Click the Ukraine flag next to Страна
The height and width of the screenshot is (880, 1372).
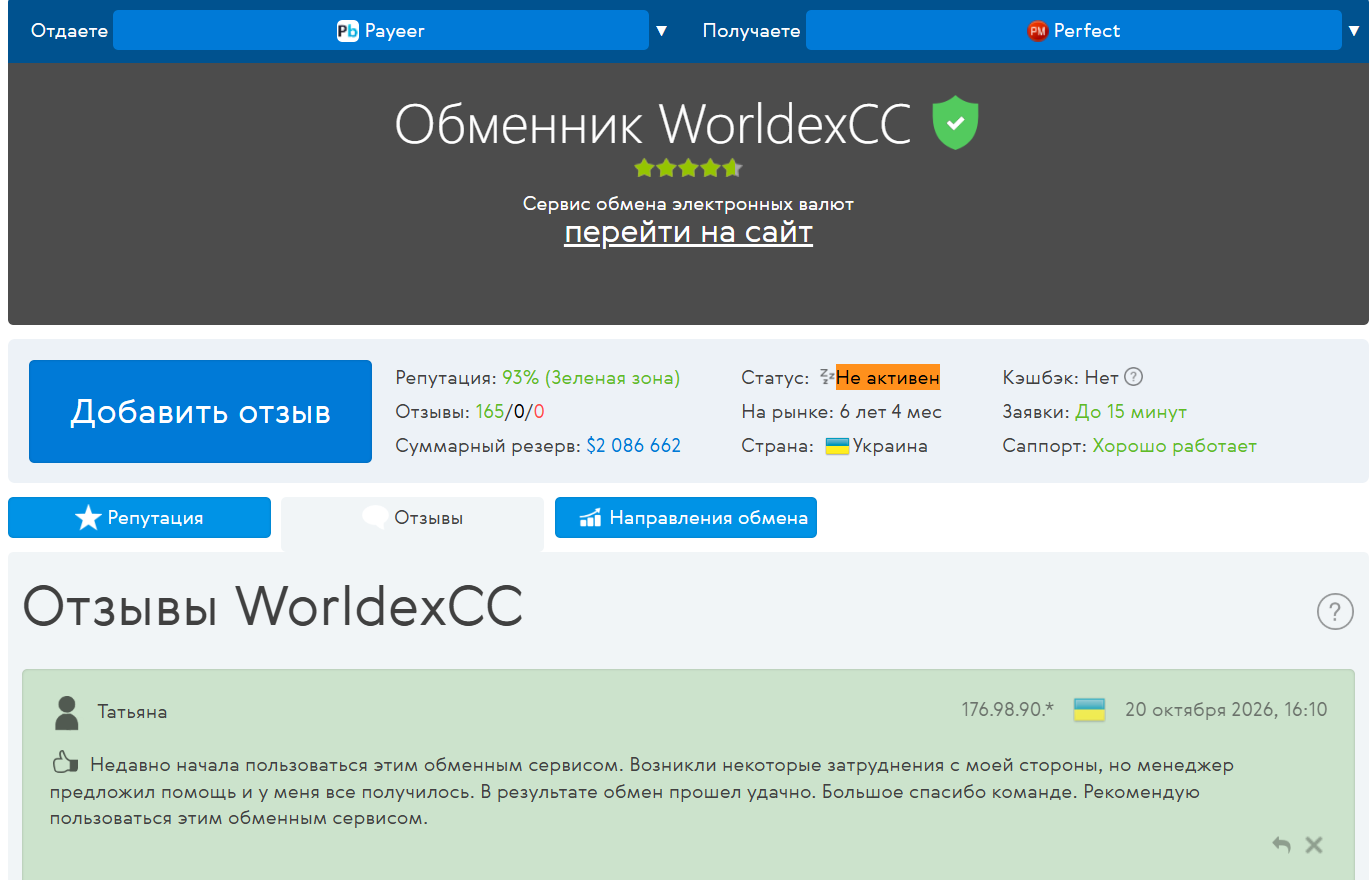pos(837,446)
